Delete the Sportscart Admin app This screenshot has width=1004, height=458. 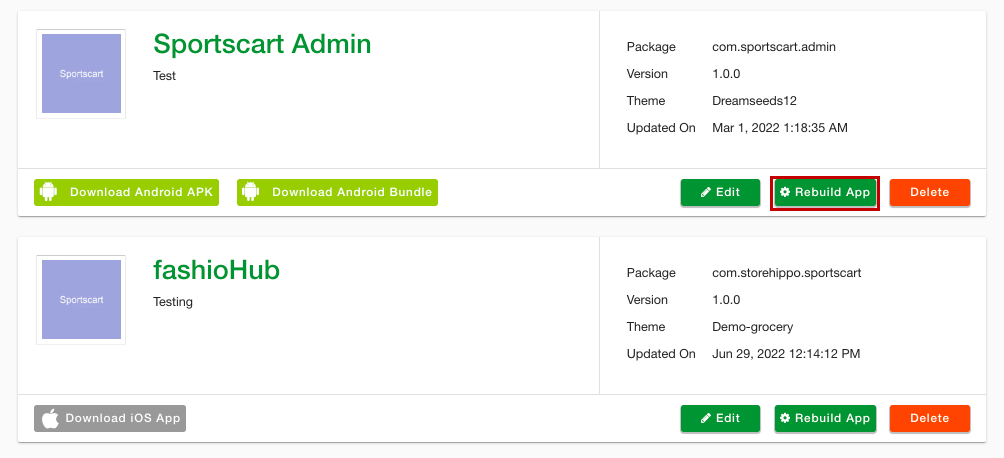click(929, 192)
